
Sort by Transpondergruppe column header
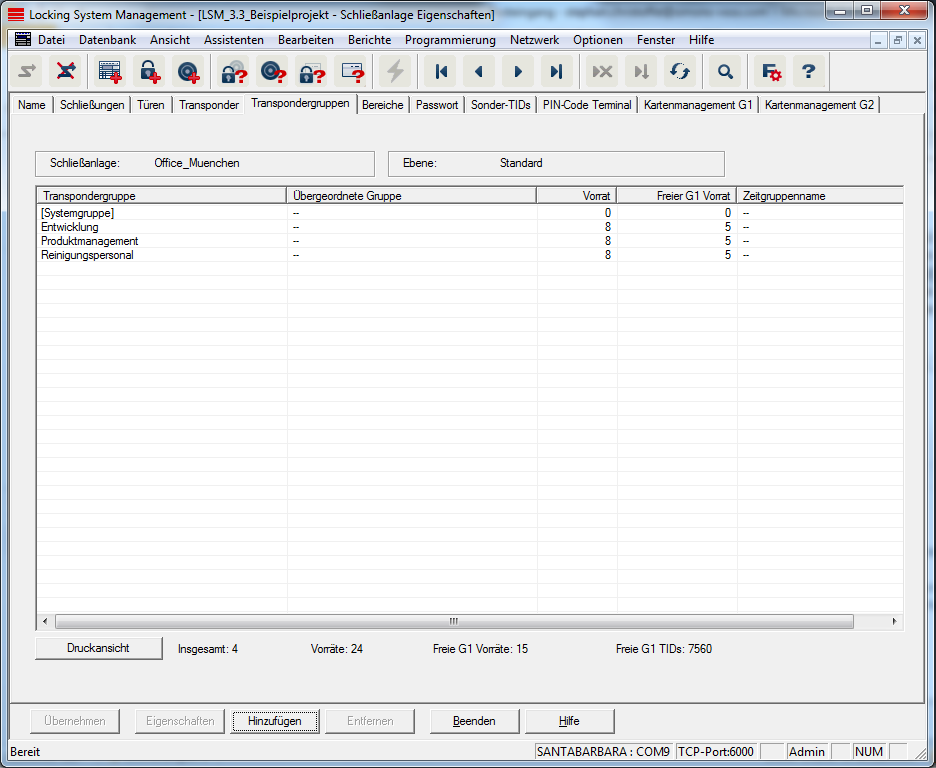(160, 196)
